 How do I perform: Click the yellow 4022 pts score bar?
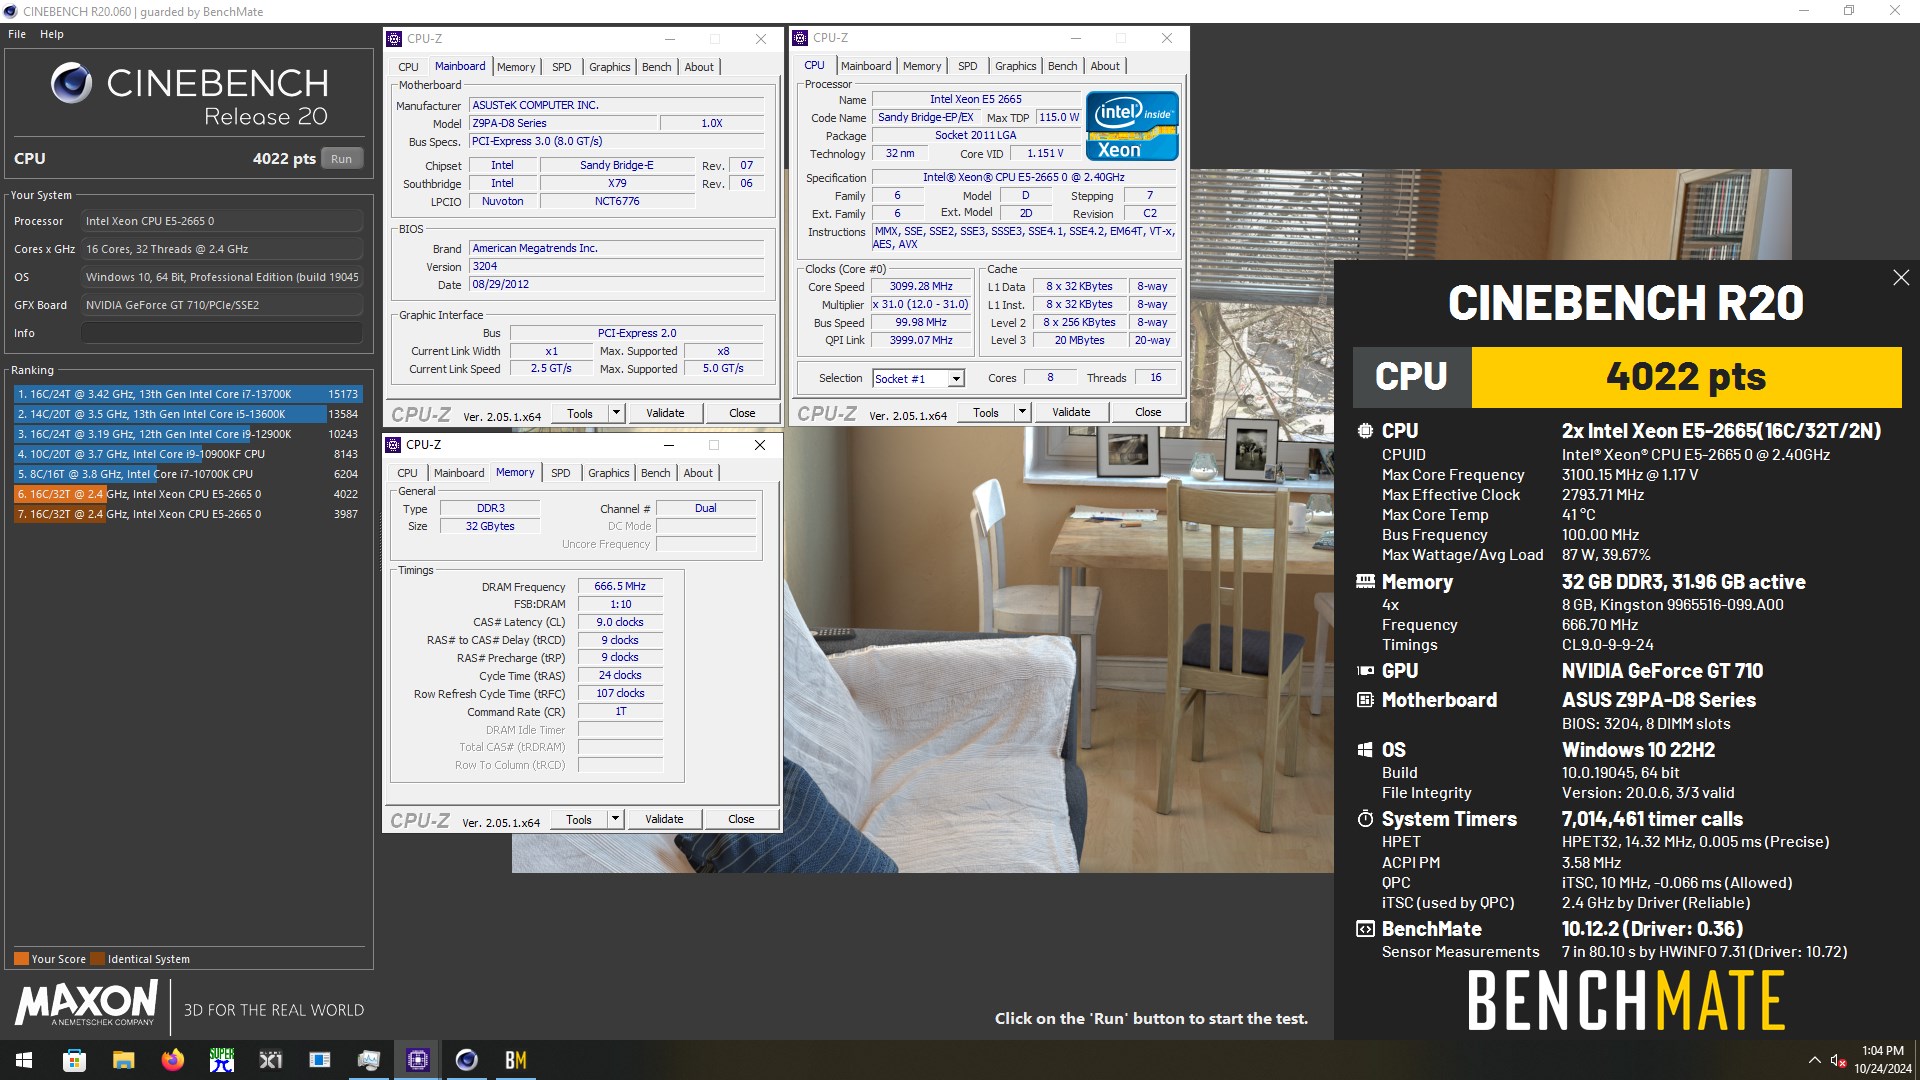[x=1686, y=377]
